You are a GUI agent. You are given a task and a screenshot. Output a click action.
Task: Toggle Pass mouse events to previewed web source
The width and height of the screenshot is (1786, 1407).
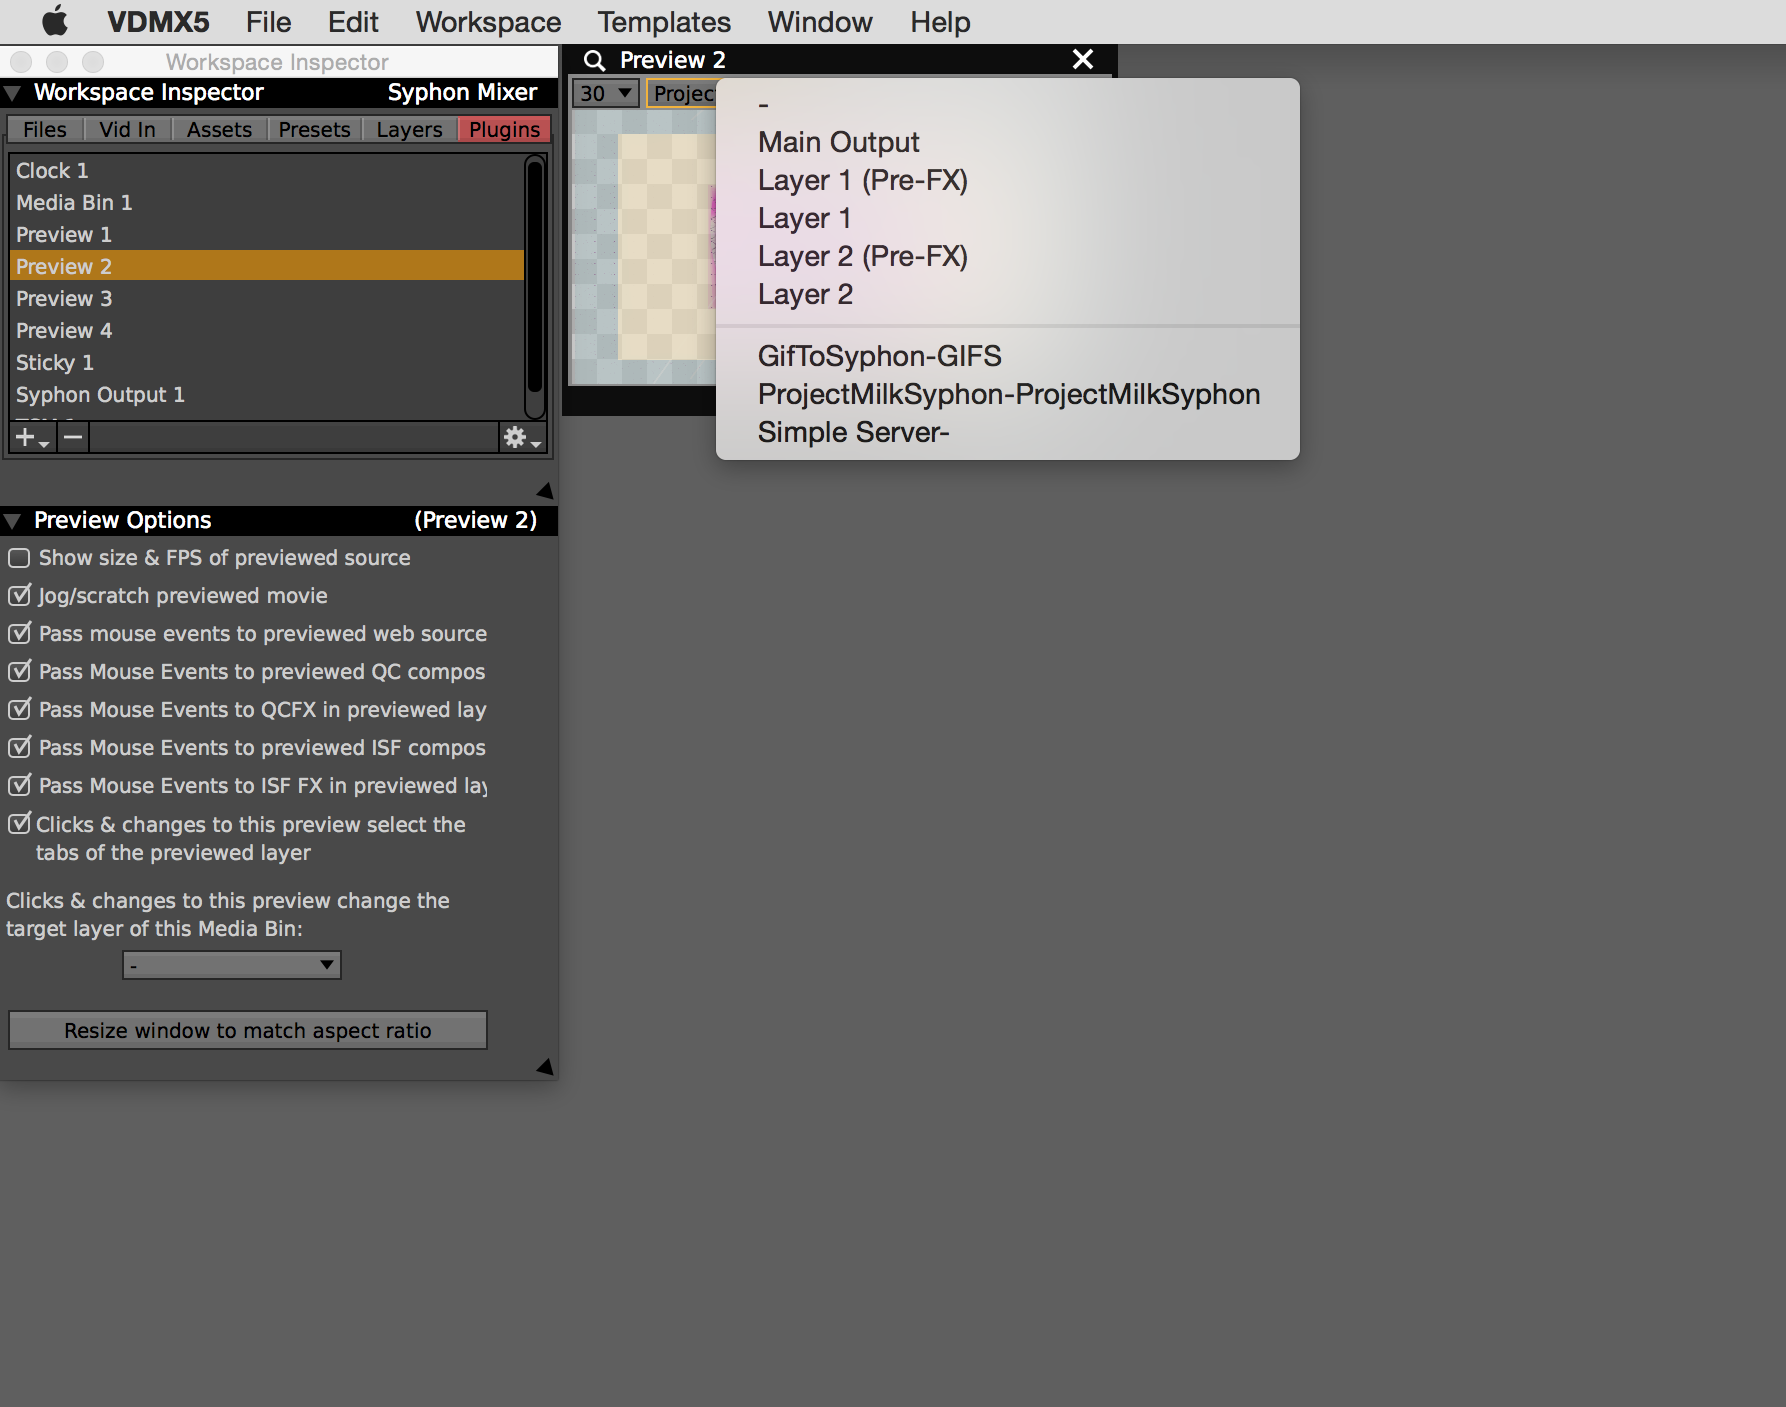[x=19, y=633]
